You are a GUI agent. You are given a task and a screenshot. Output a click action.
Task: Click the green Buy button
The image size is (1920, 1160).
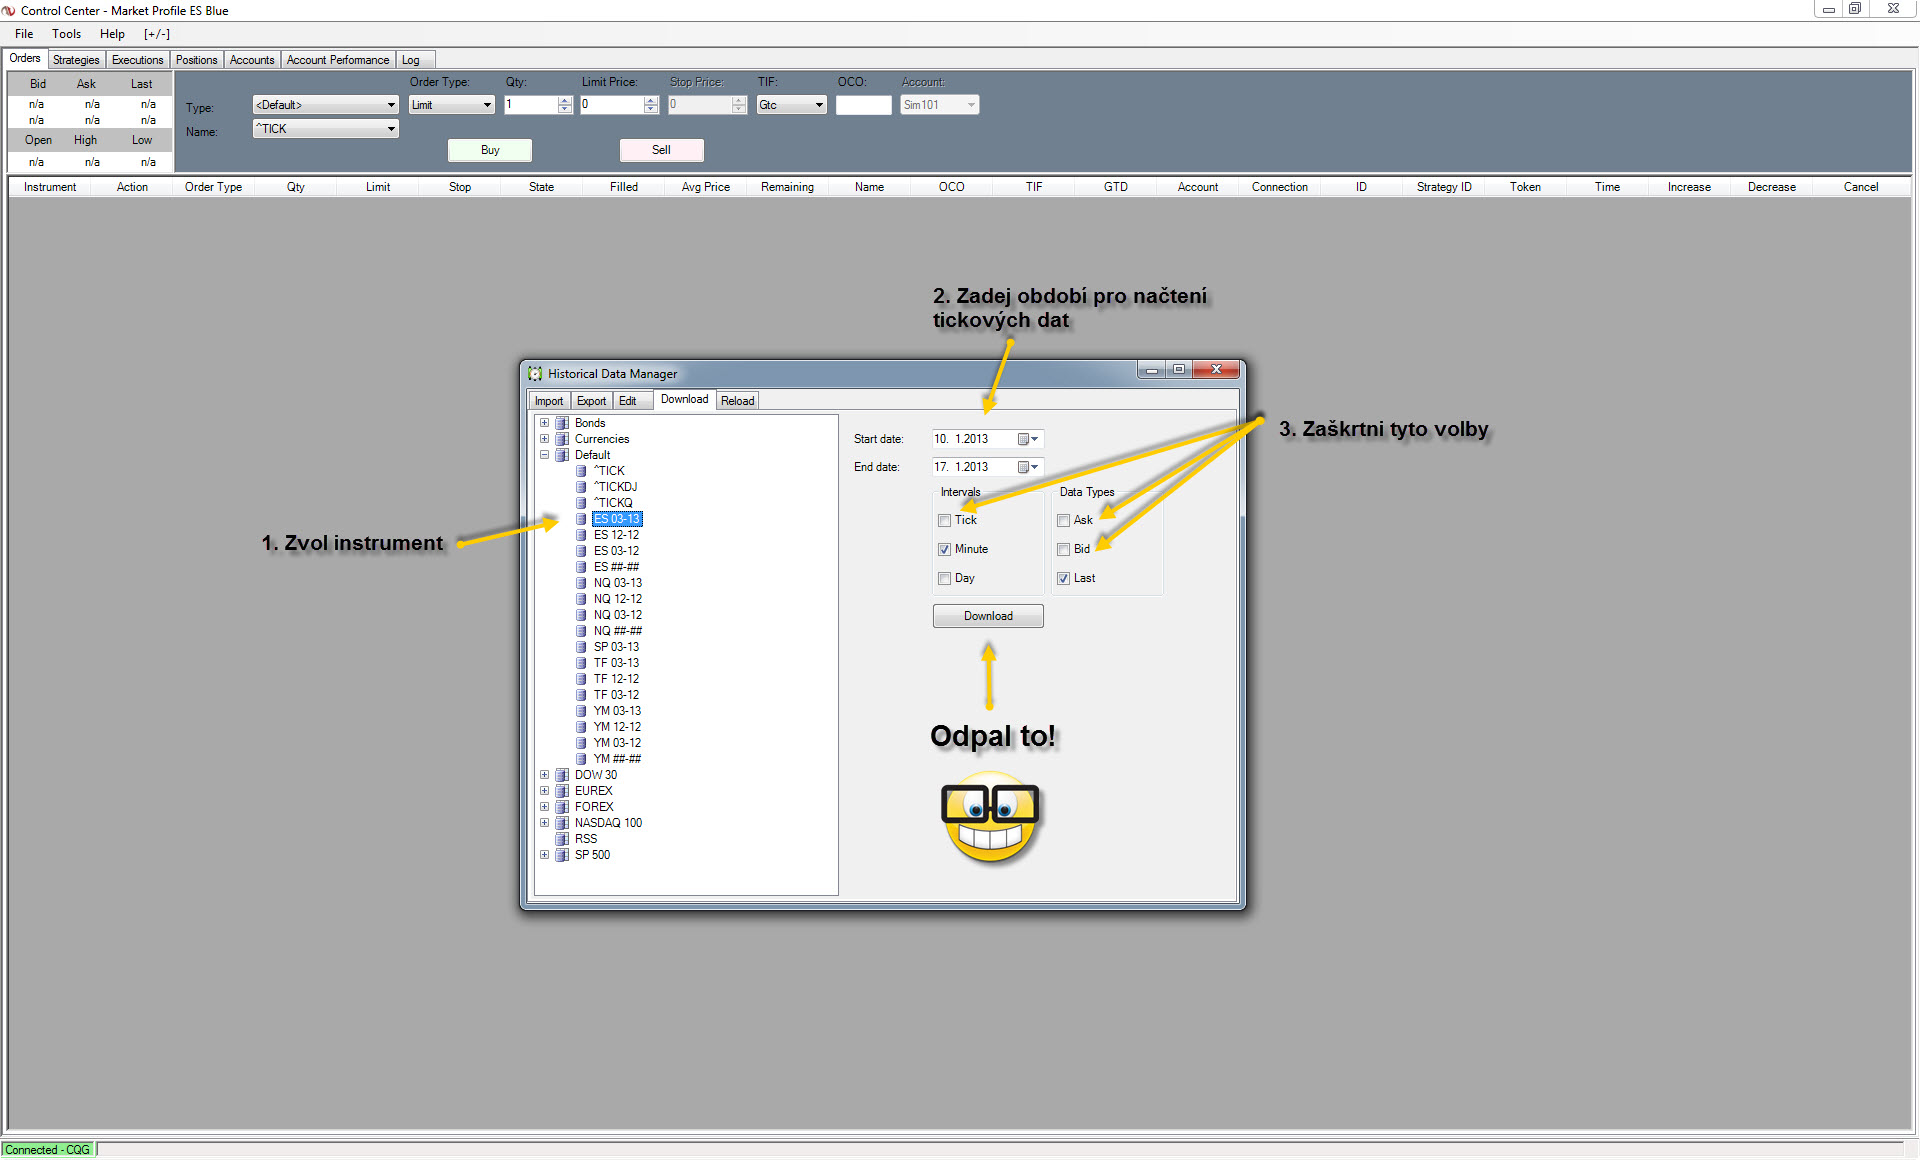click(x=489, y=150)
